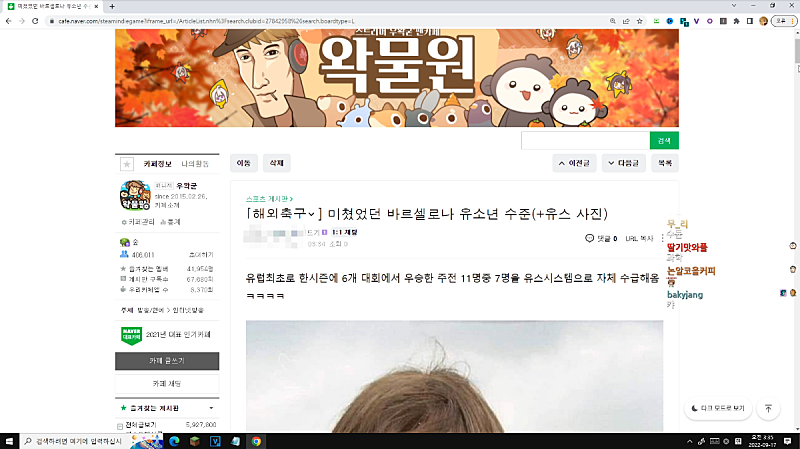Screen dimensions: 800x449
Task: Click the 카페 글쓰기 write button
Action: tap(167, 361)
